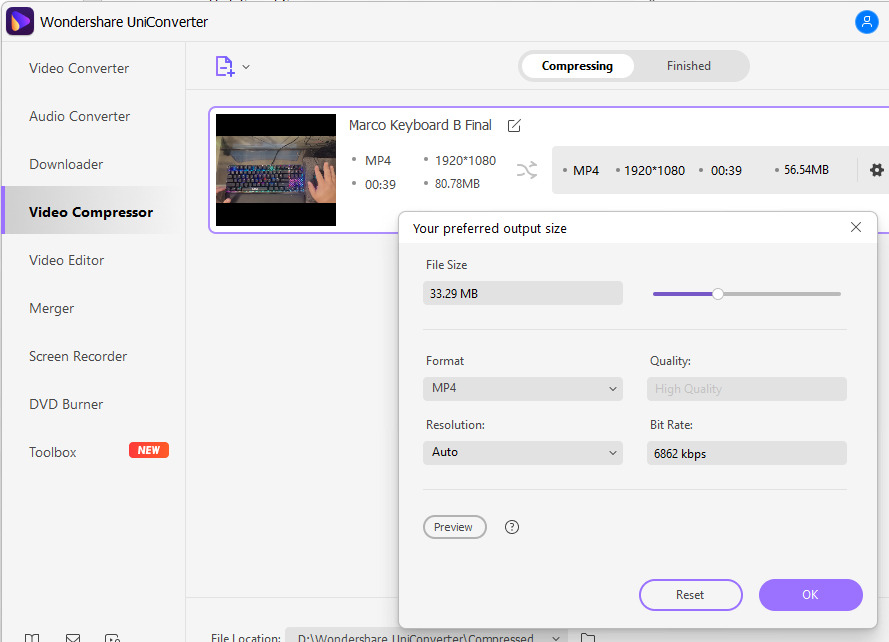
Task: Click the Add Files icon
Action: coord(225,66)
